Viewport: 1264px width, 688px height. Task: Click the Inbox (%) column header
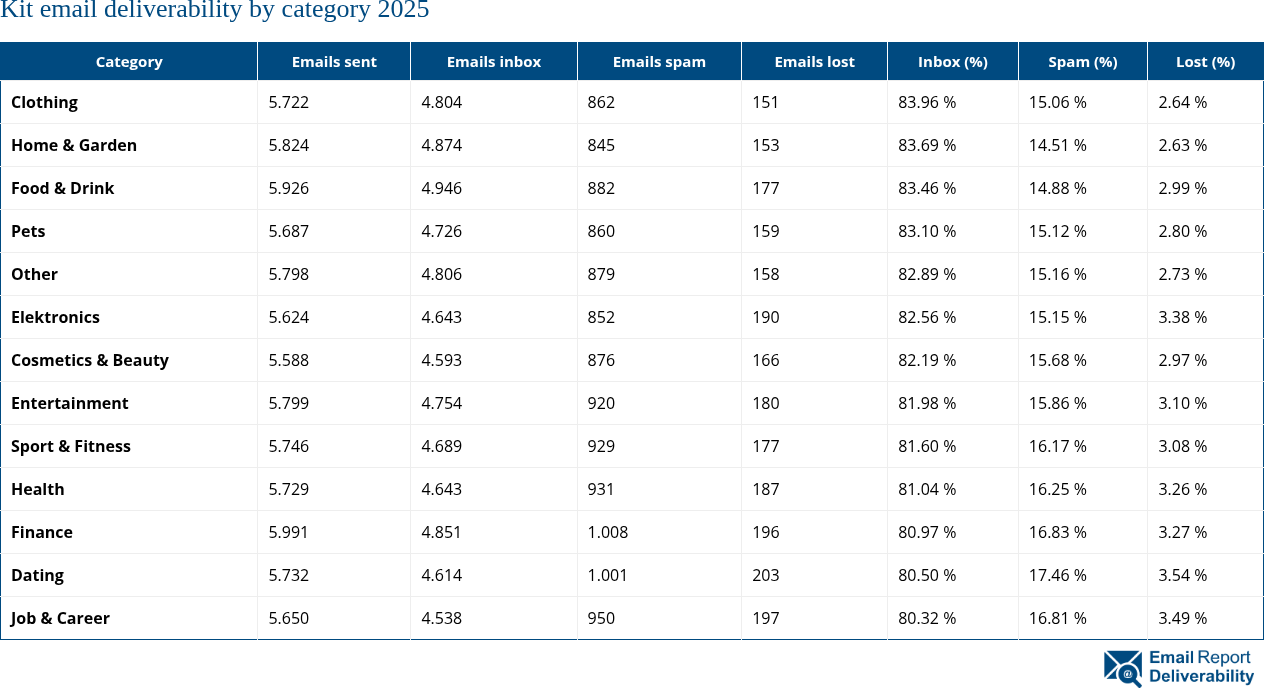953,61
